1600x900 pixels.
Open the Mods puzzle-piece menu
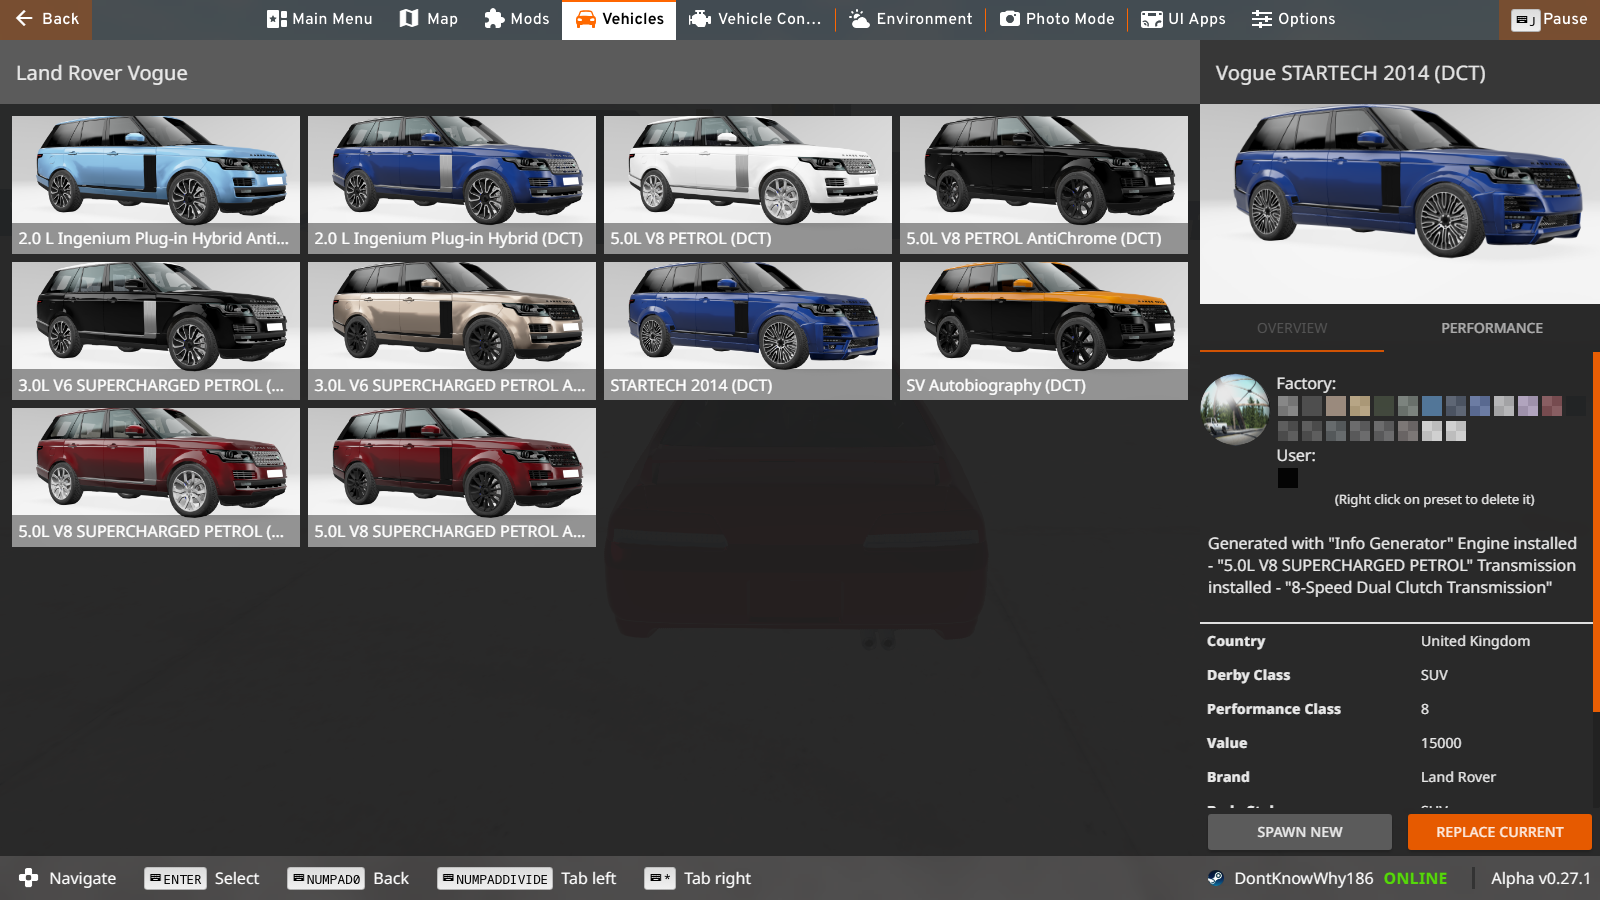pyautogui.click(x=517, y=19)
